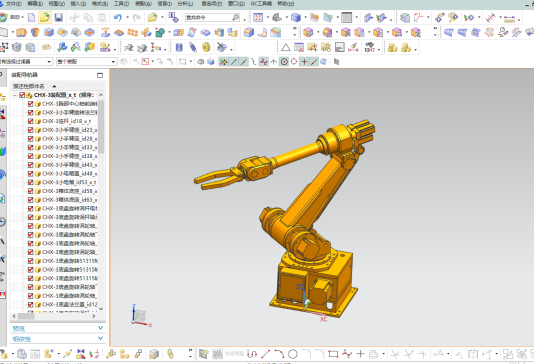Expand the 相依性 panel with its chevron

(100, 338)
